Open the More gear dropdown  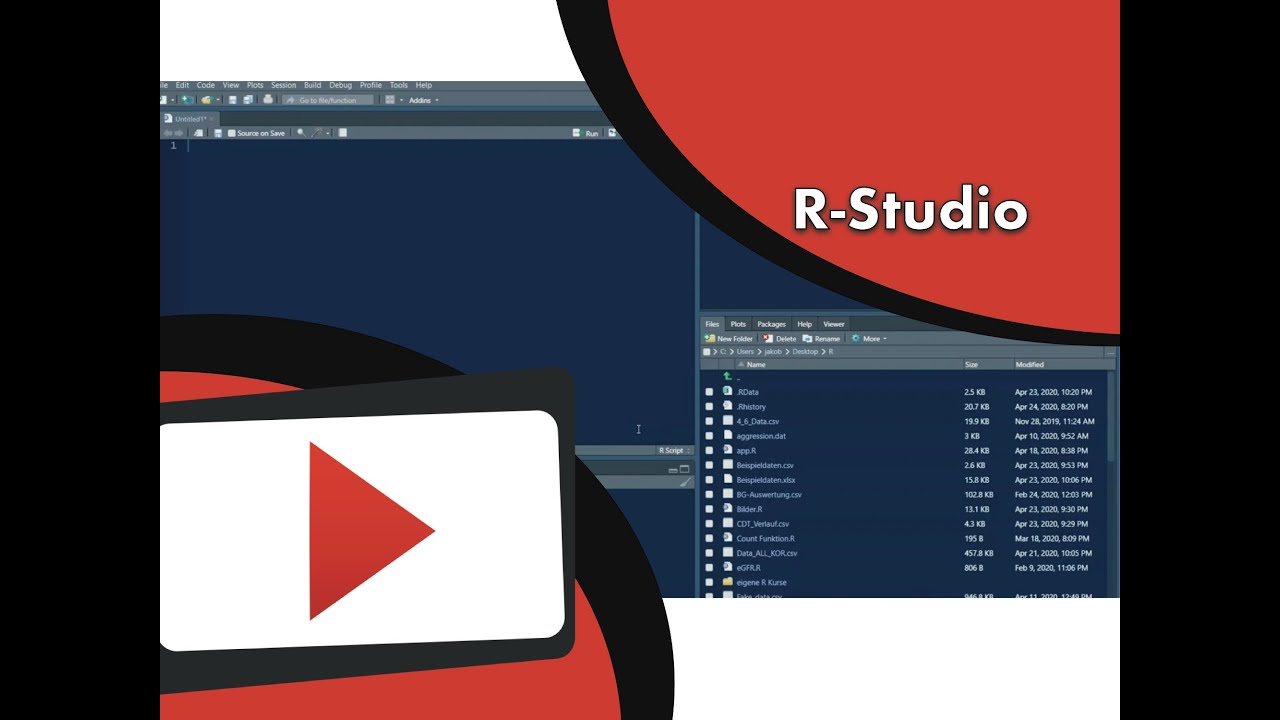coord(869,339)
